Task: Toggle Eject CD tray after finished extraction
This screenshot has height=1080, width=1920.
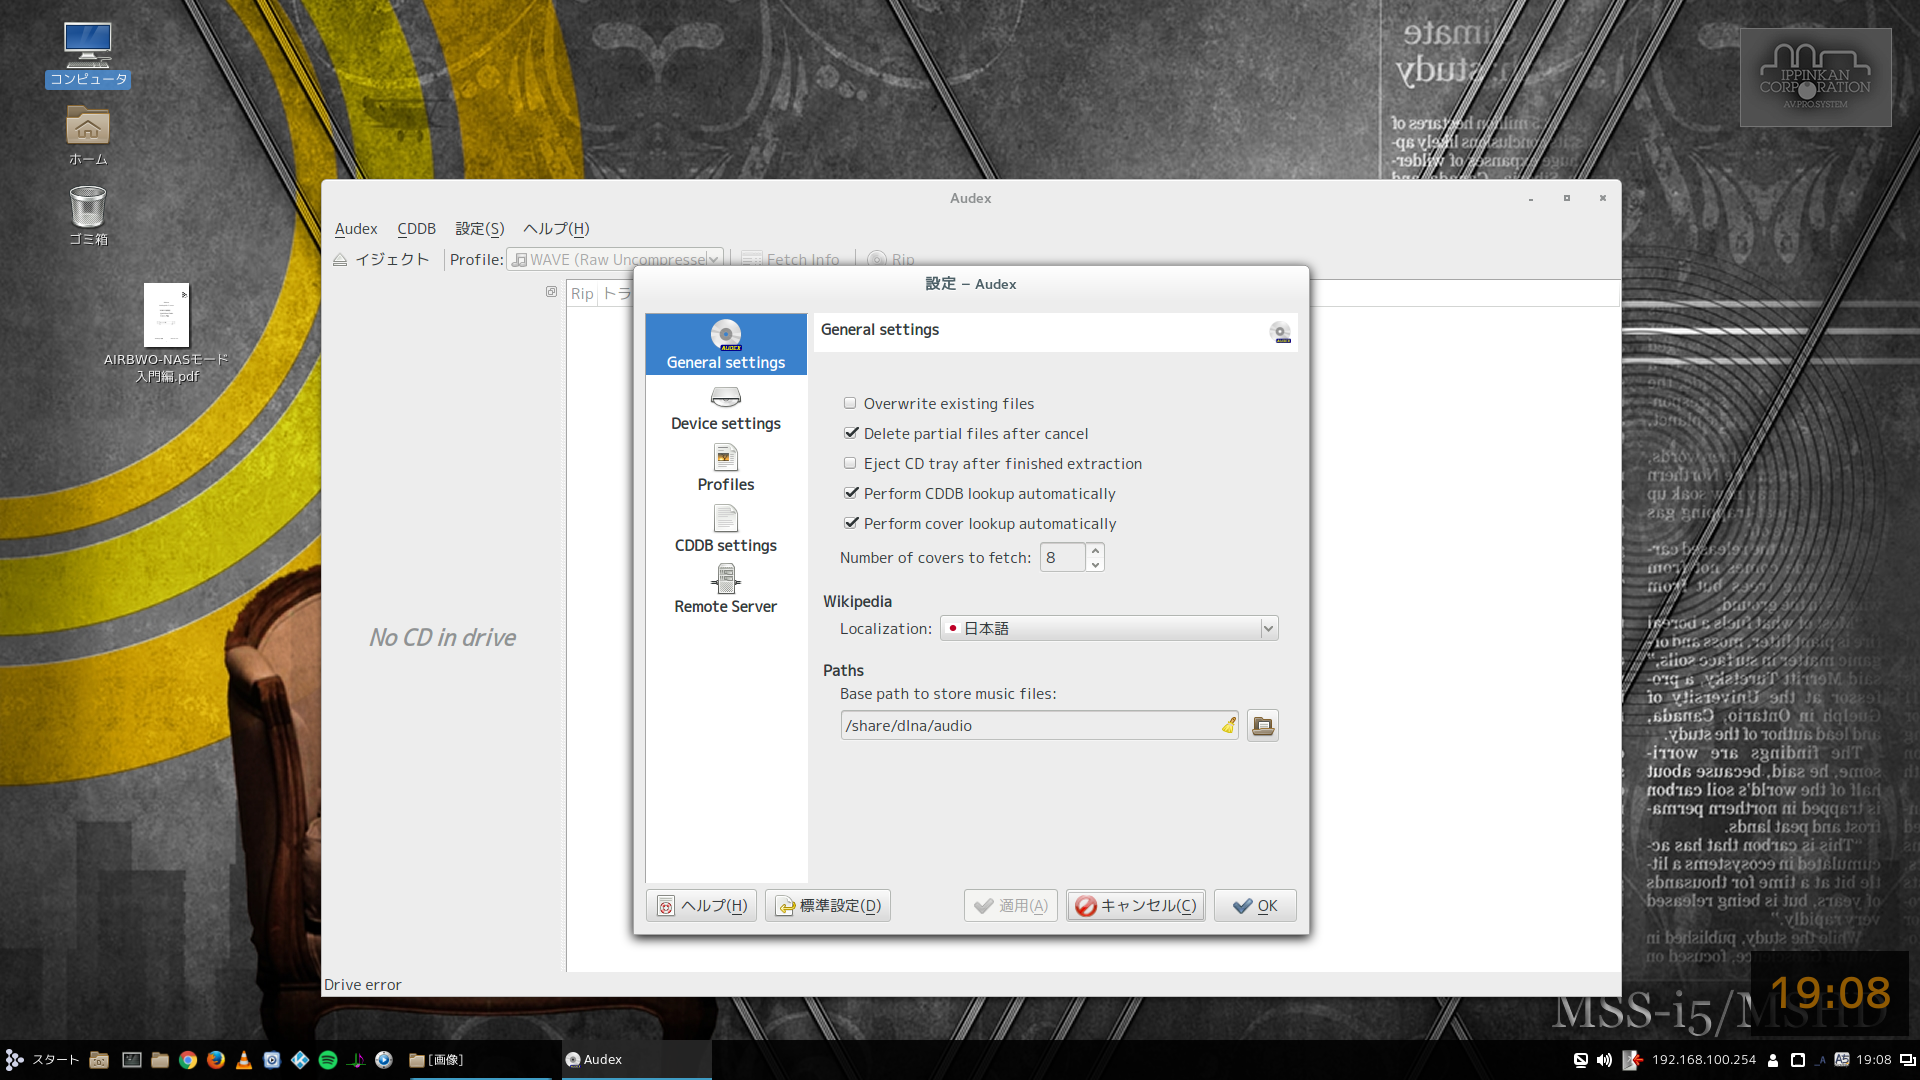Action: [850, 463]
